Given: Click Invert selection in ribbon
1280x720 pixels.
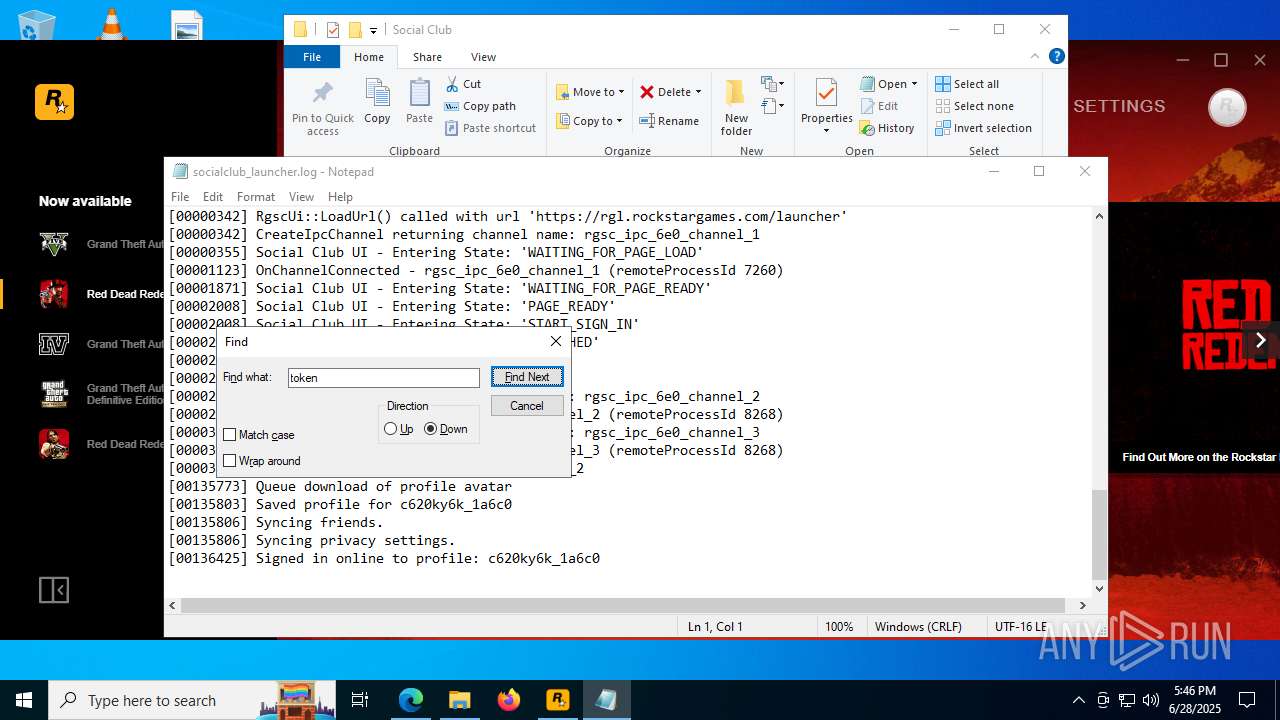Looking at the screenshot, I should click(984, 128).
